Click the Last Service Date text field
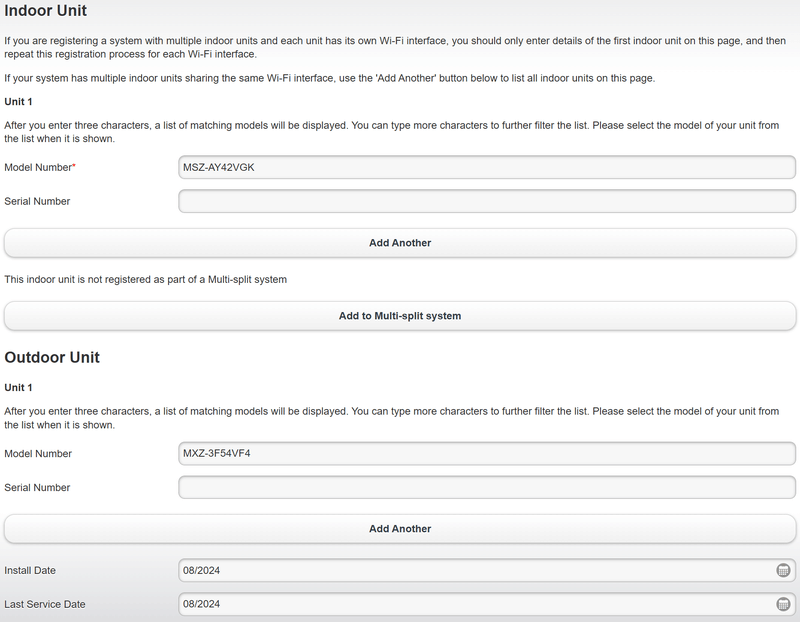The height and width of the screenshot is (622, 800). [476, 604]
